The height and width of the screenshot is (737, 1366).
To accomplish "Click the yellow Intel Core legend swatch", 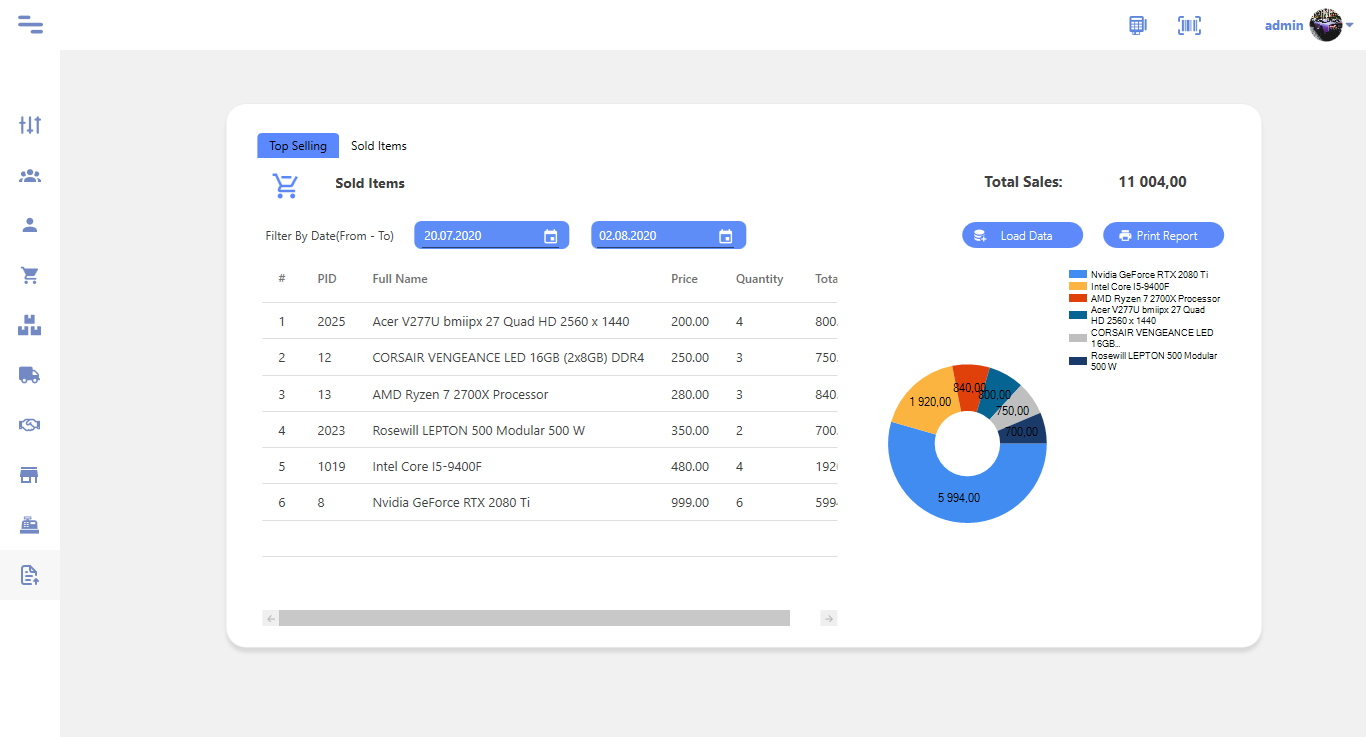I will pyautogui.click(x=1077, y=286).
